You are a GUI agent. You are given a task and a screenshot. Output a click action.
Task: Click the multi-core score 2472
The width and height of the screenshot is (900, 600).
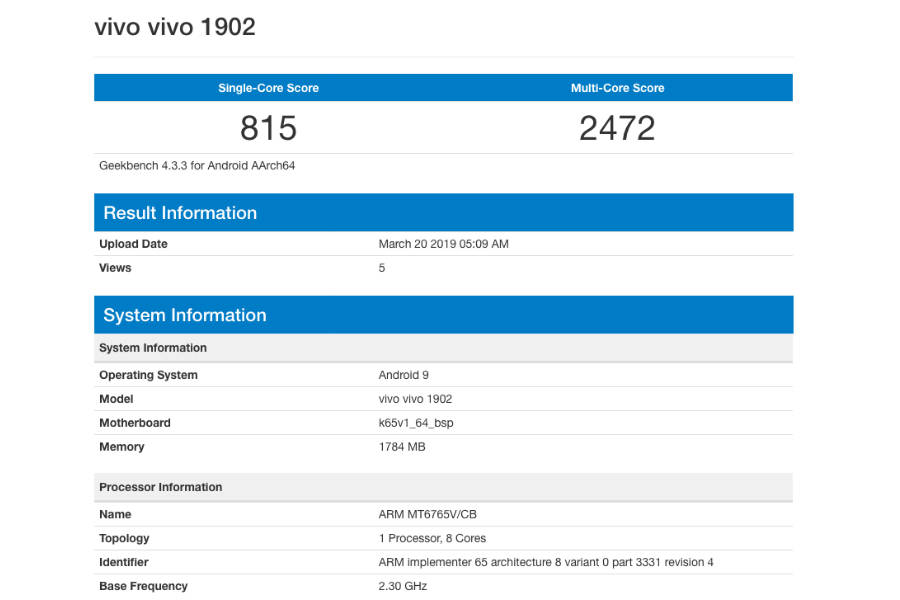(x=617, y=128)
